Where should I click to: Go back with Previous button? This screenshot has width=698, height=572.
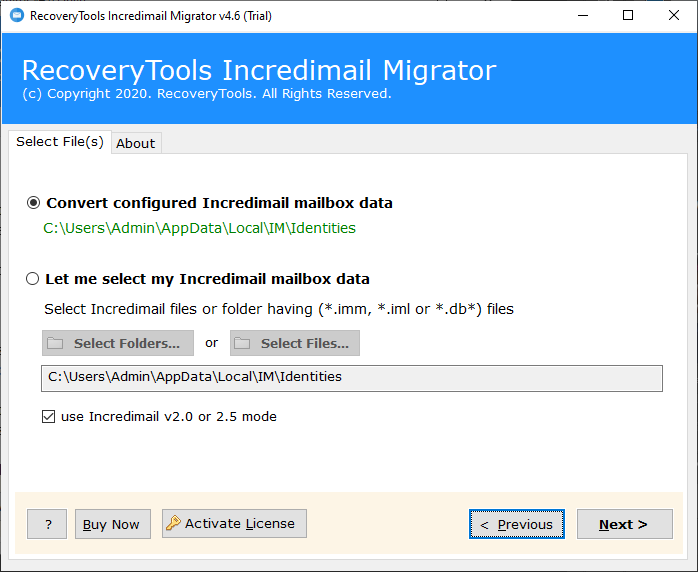(517, 524)
